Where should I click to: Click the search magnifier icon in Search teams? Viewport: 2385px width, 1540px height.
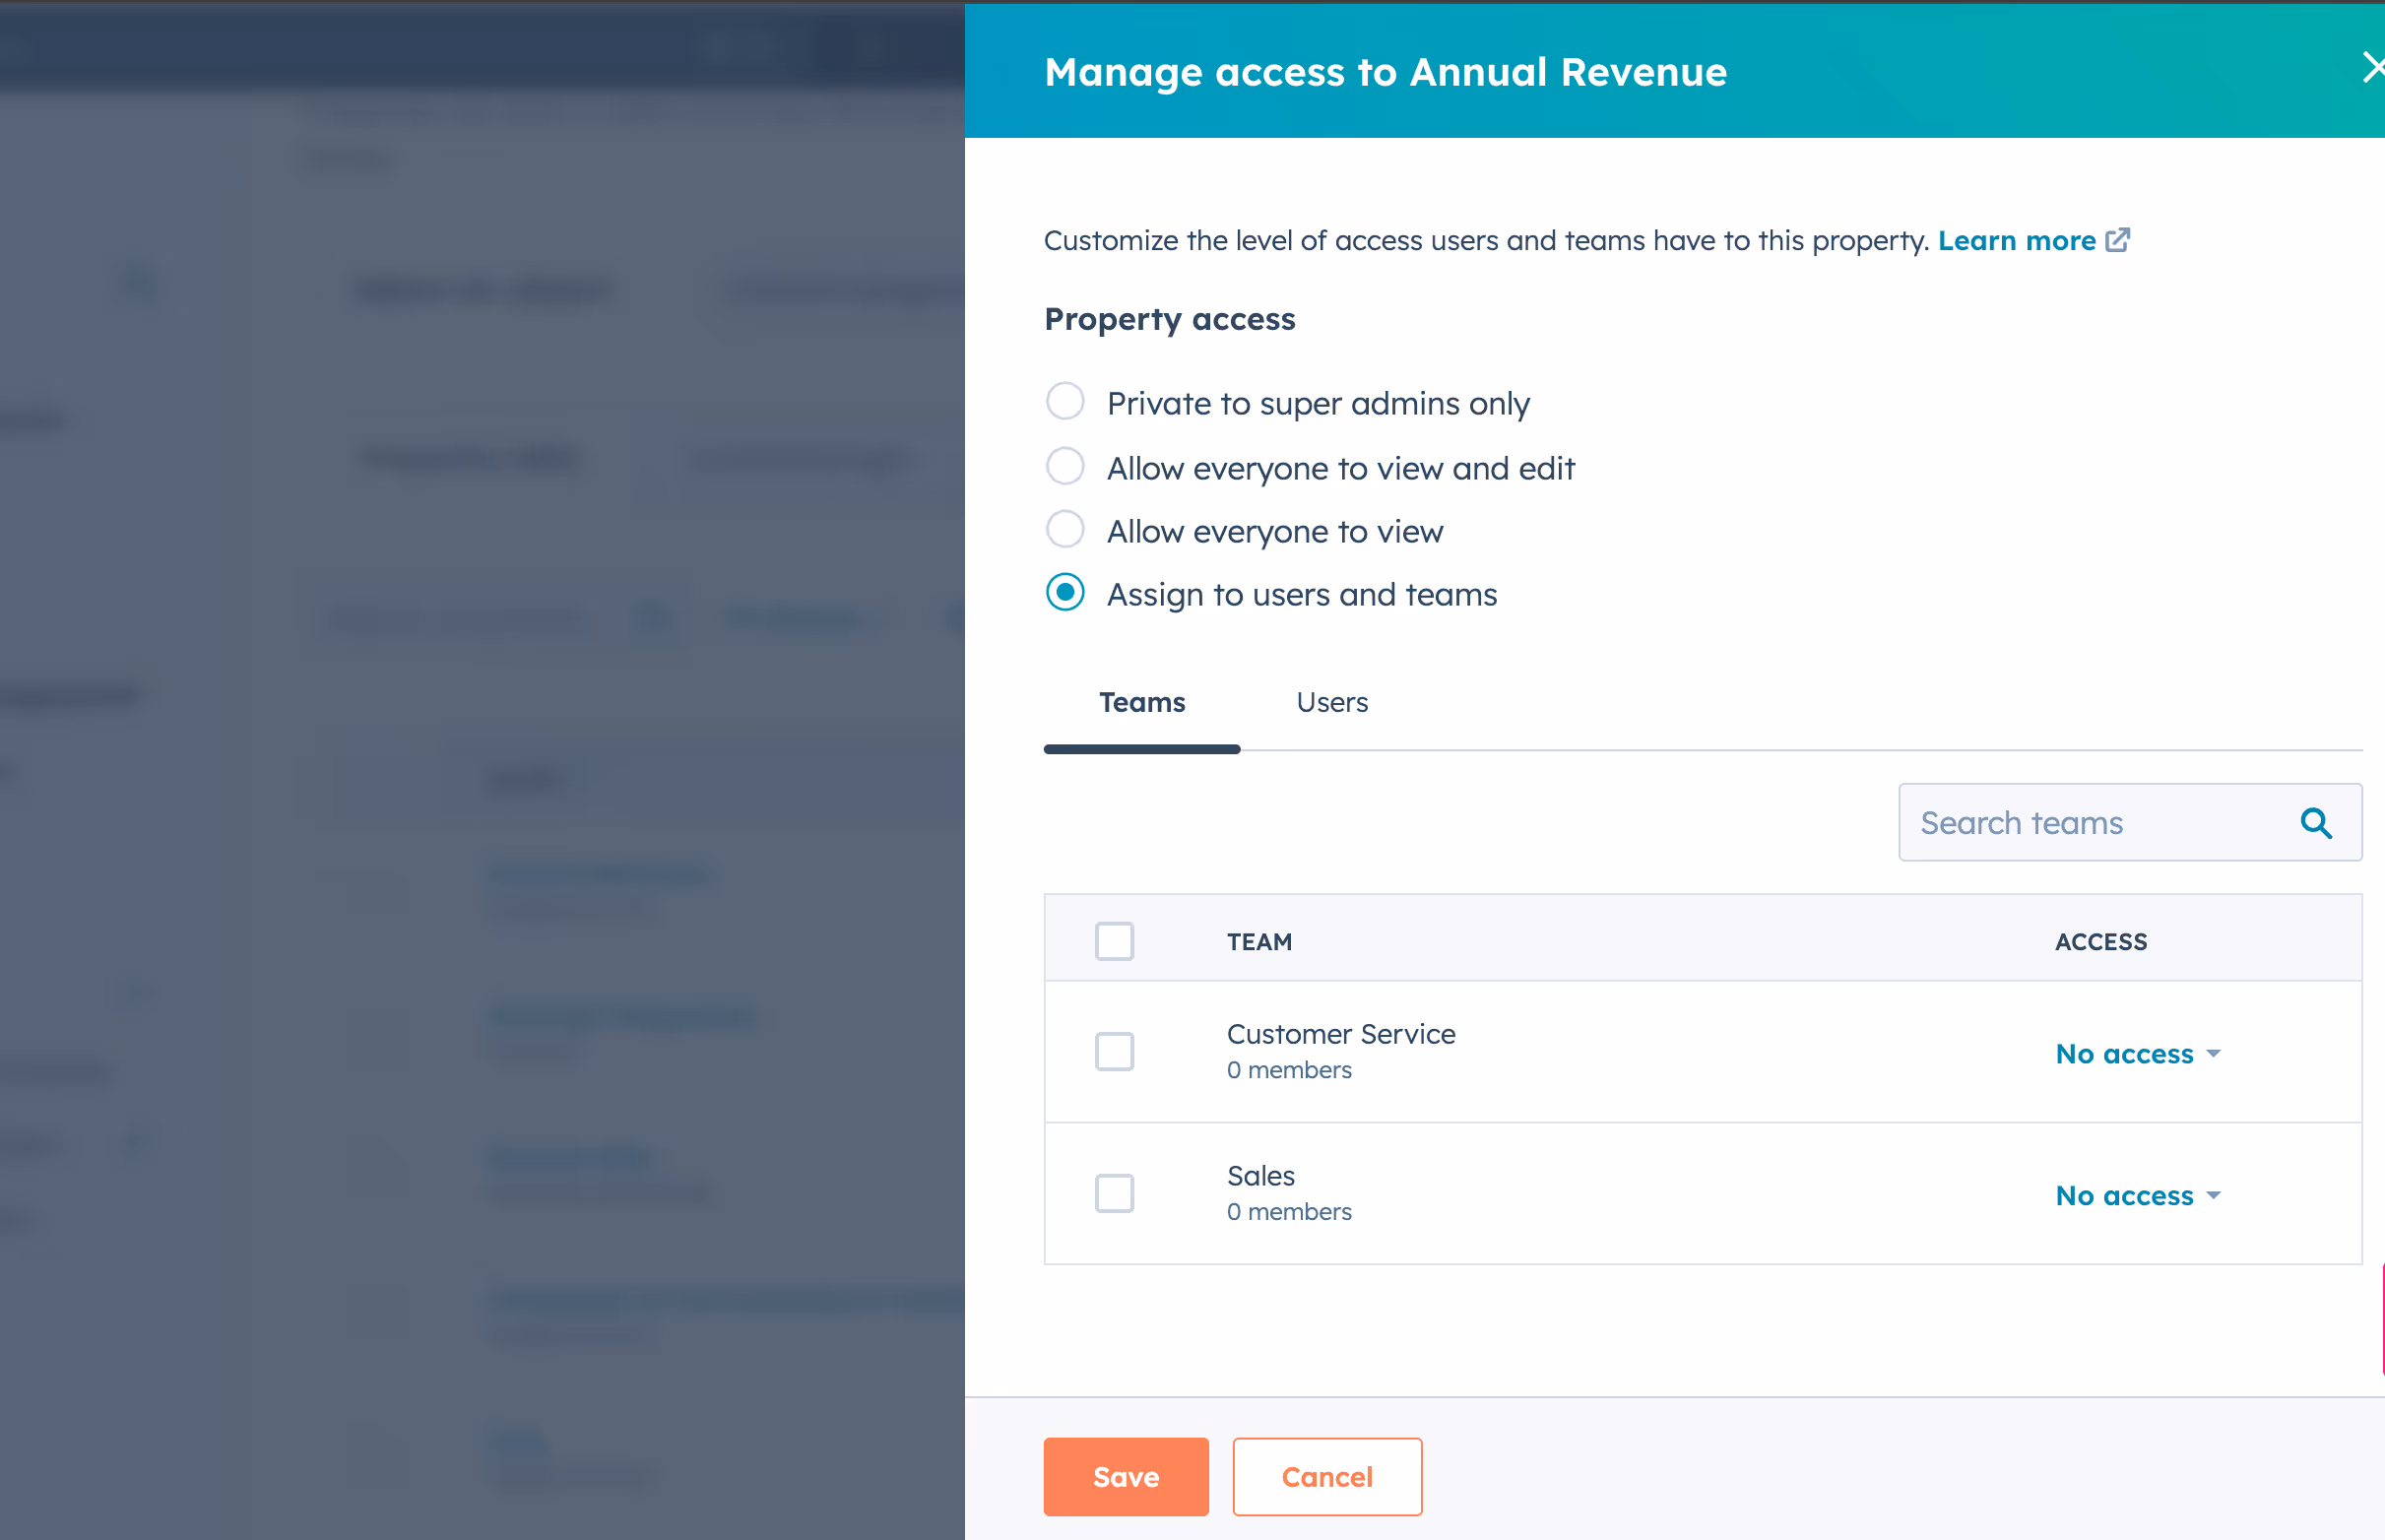coord(2316,823)
